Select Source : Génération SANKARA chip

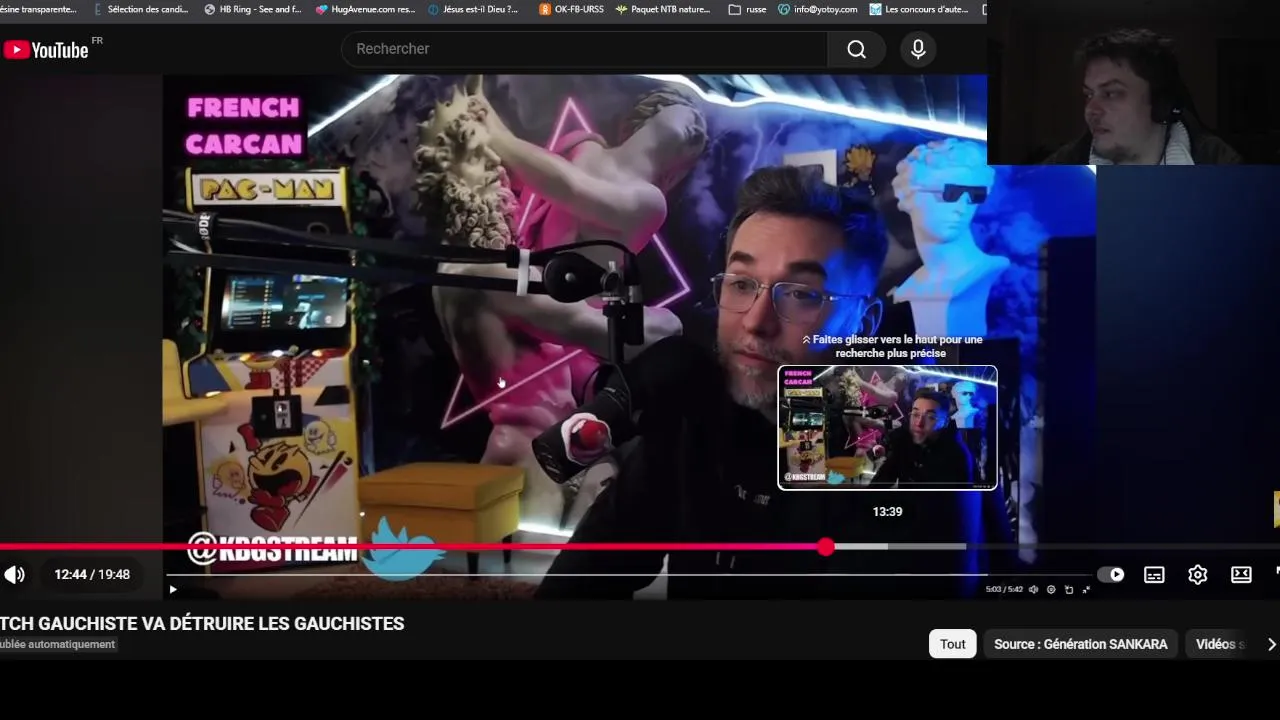coord(1080,644)
